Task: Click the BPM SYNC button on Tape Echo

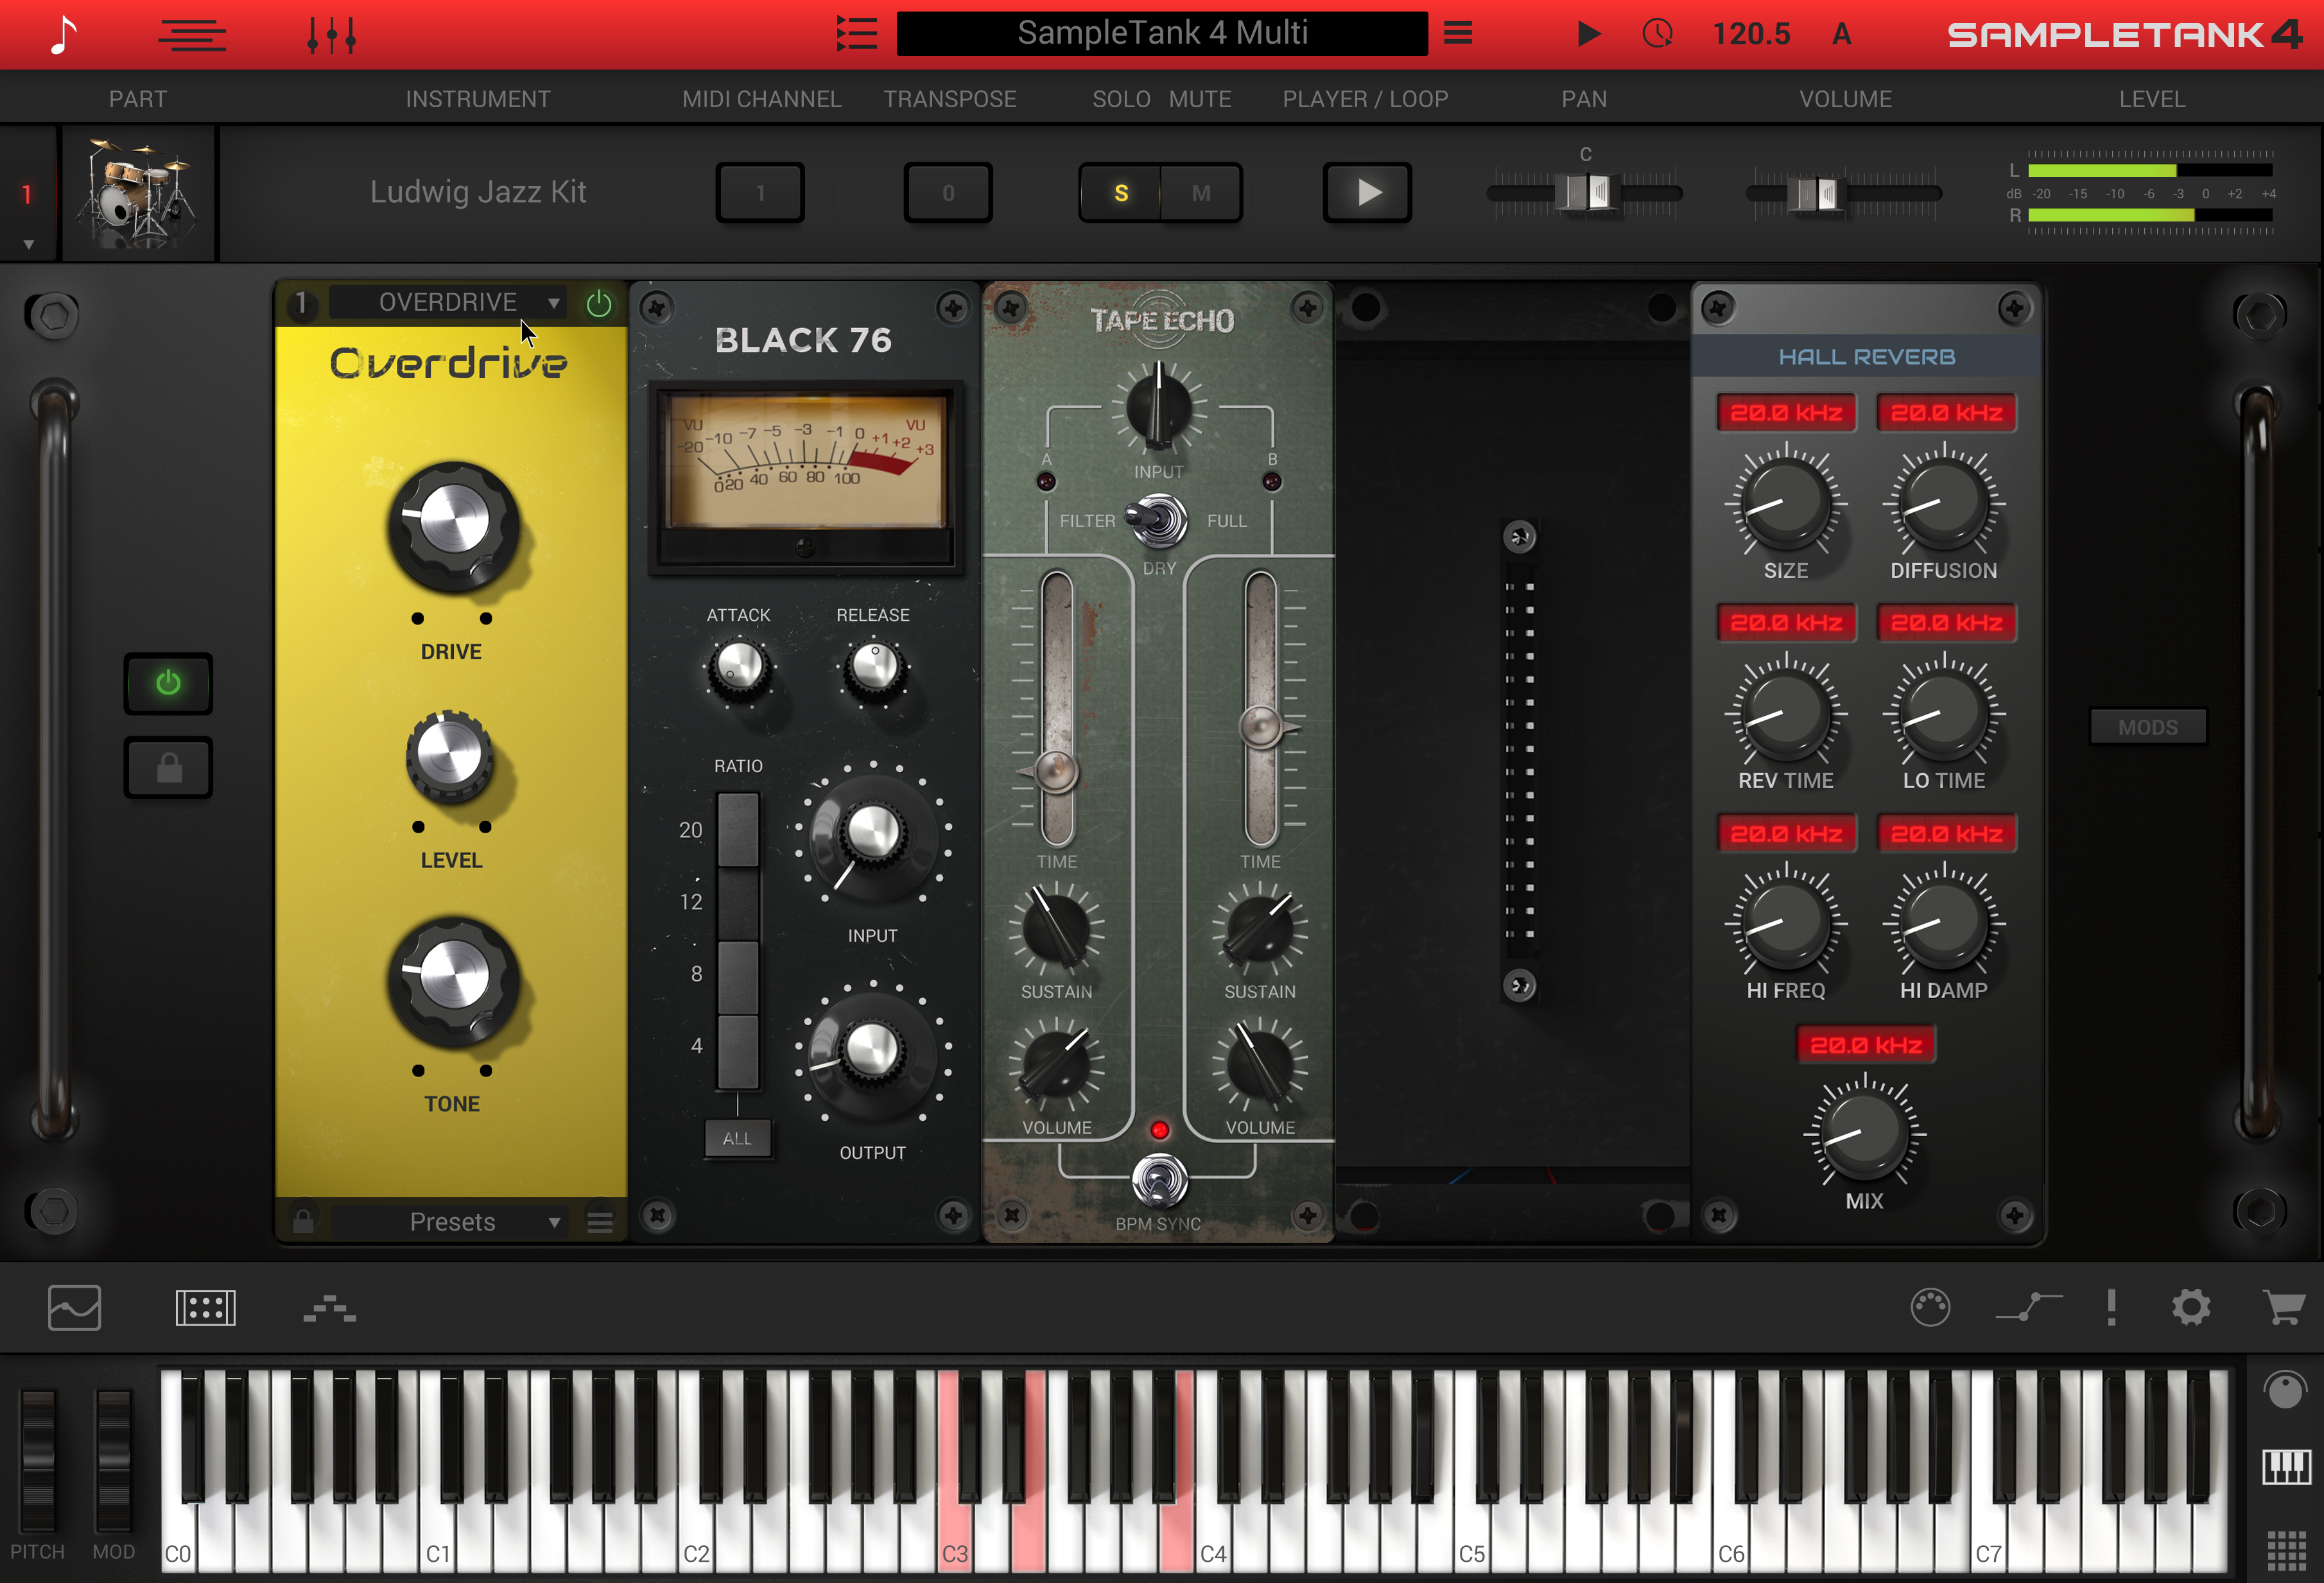Action: 1155,1175
